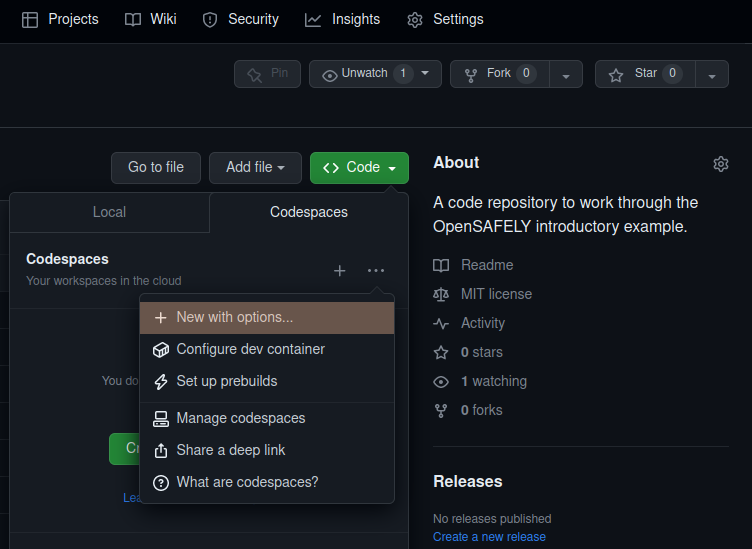Click the share deep link icon
752x549 pixels.
coord(161,450)
